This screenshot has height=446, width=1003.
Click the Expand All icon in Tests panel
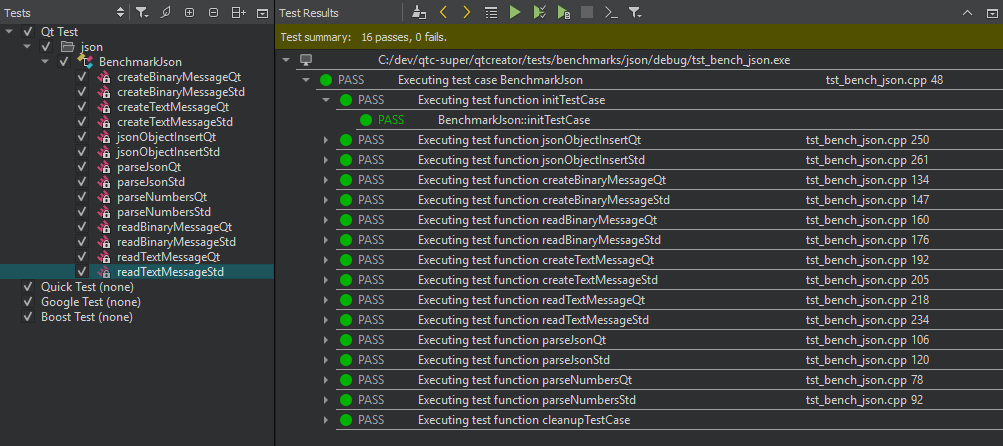pyautogui.click(x=189, y=13)
